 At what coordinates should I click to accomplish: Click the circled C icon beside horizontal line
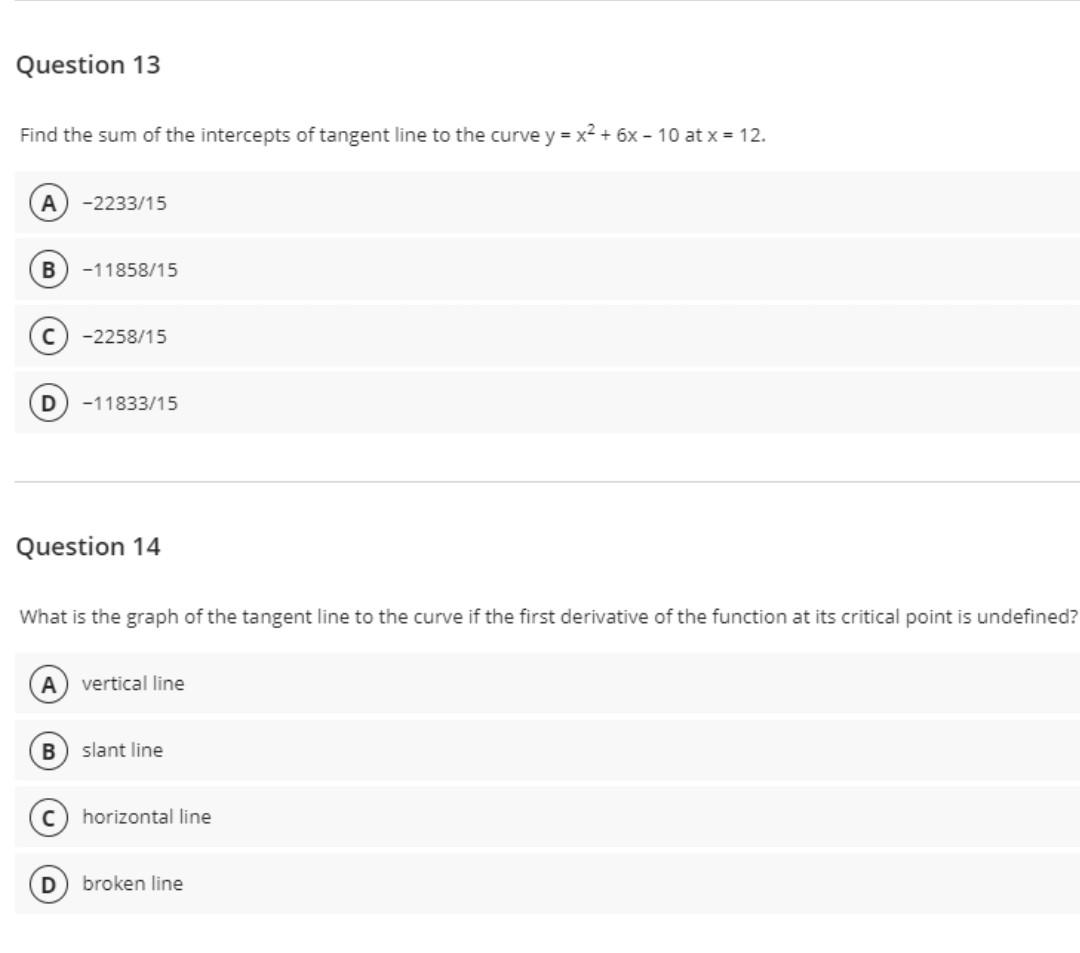46,816
